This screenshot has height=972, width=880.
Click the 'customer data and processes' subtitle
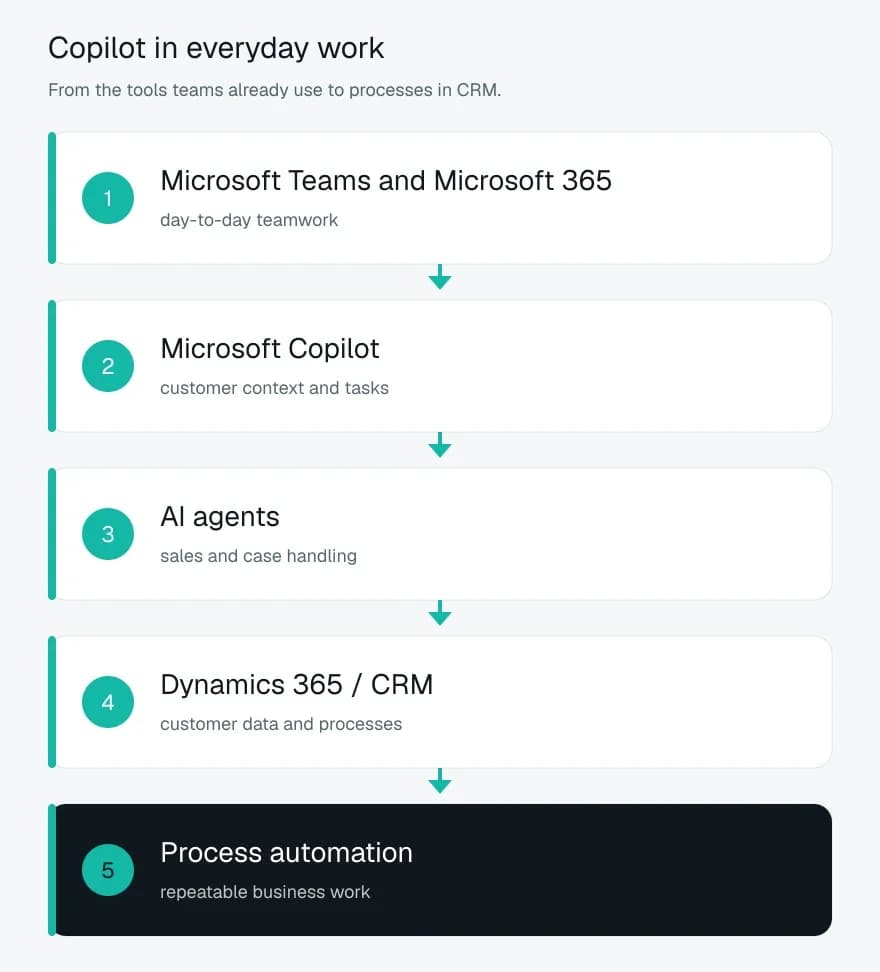(x=281, y=724)
